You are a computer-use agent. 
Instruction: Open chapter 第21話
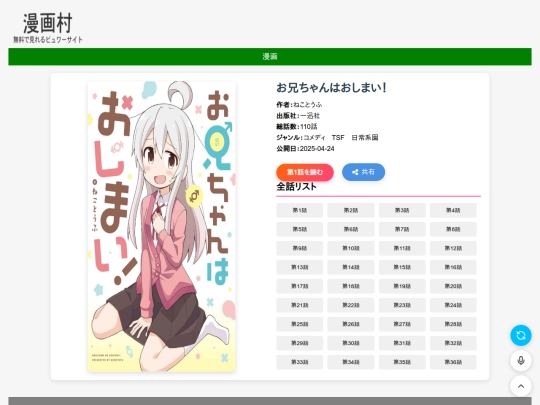tap(300, 305)
